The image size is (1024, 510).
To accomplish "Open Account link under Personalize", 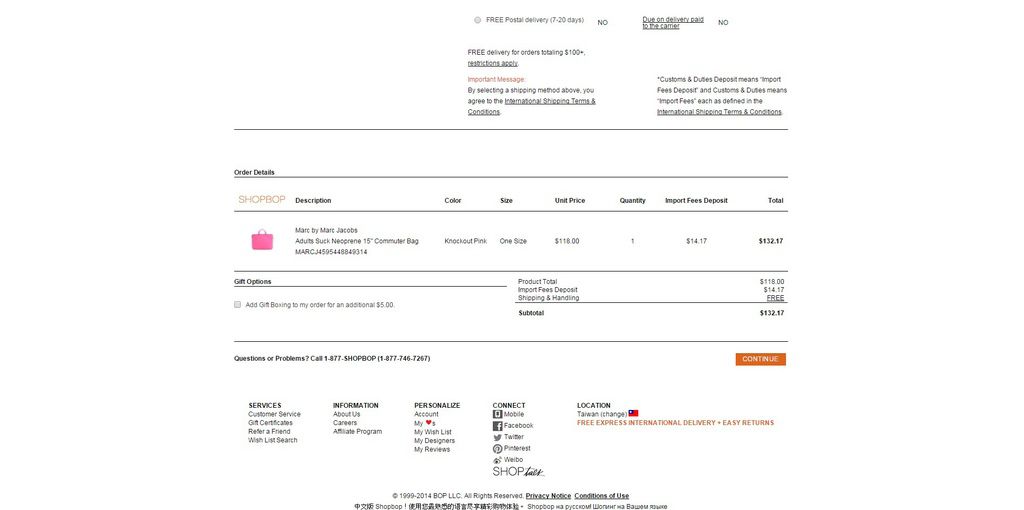I will (426, 414).
